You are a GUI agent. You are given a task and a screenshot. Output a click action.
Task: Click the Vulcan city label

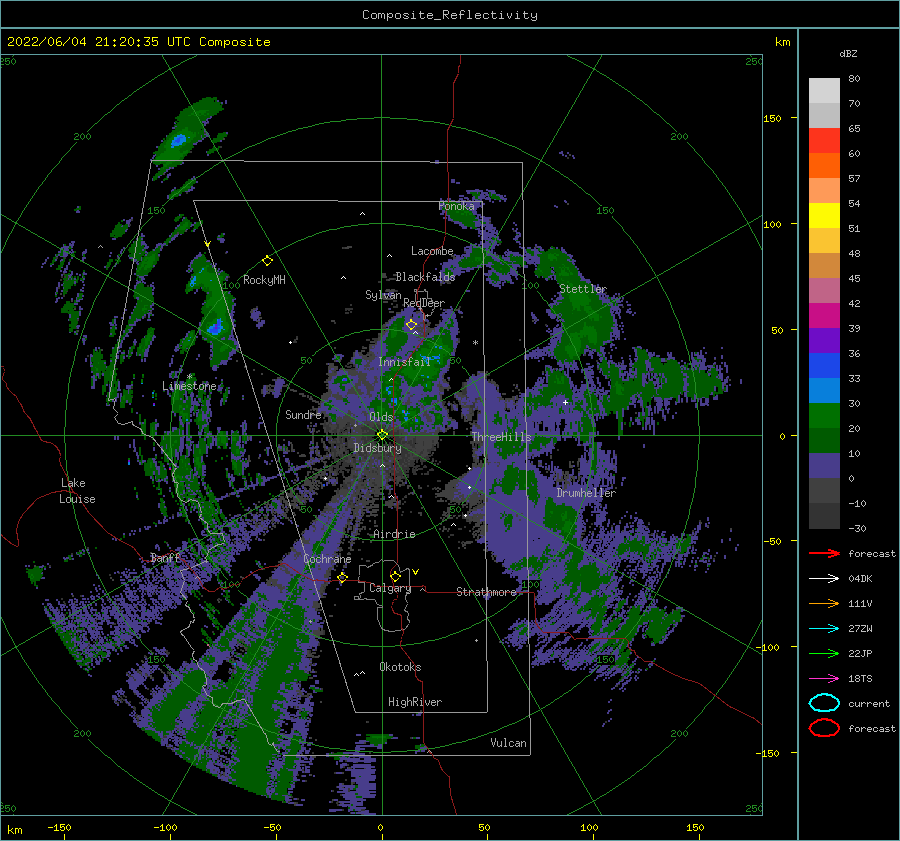(x=508, y=743)
